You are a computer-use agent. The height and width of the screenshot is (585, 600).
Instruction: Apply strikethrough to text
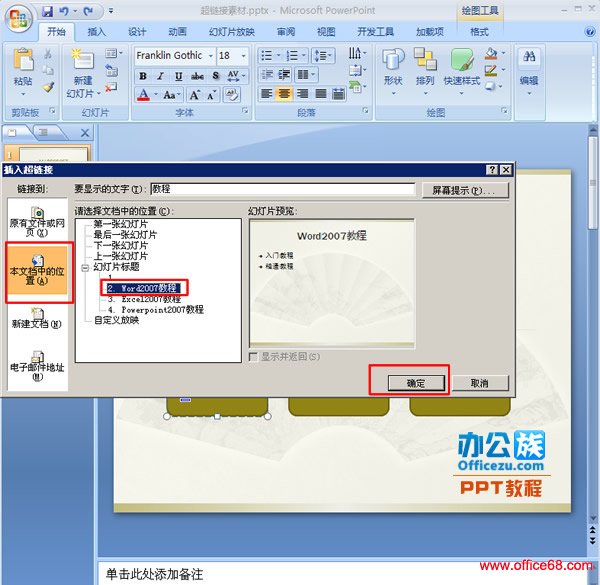197,76
